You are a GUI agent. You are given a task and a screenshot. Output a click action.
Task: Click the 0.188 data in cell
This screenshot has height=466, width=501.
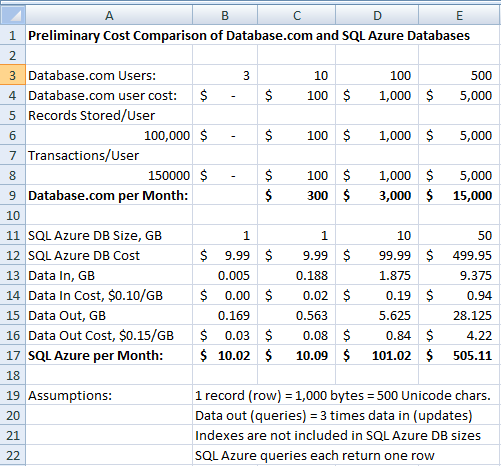[x=296, y=275]
